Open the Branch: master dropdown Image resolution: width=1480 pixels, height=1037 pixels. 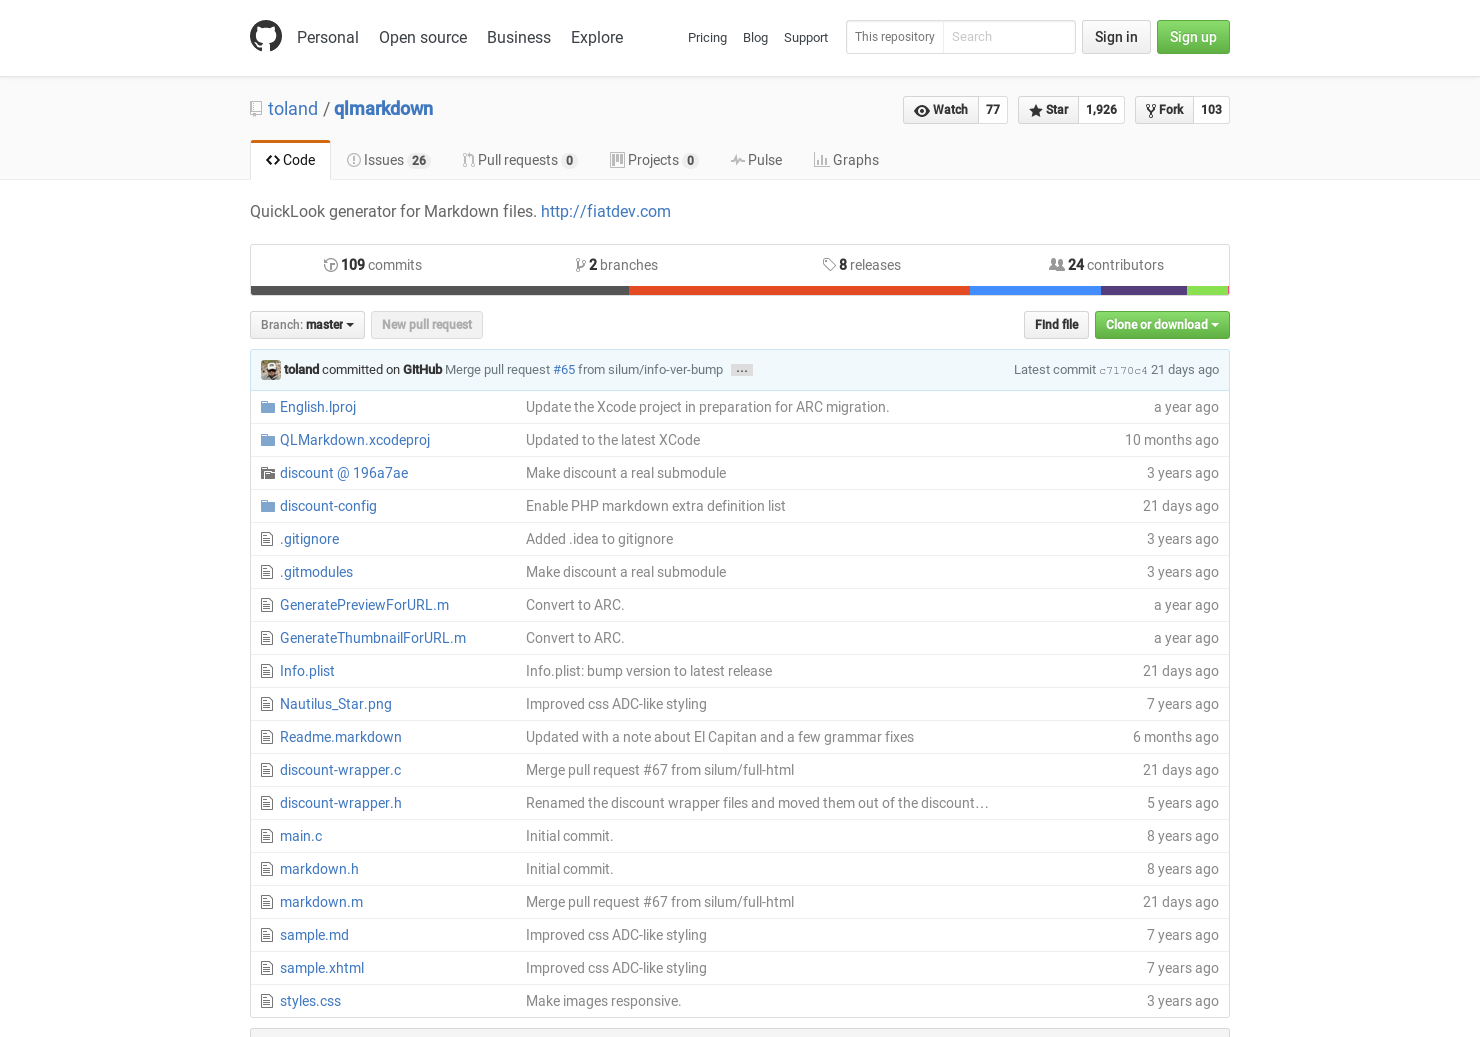(x=306, y=325)
